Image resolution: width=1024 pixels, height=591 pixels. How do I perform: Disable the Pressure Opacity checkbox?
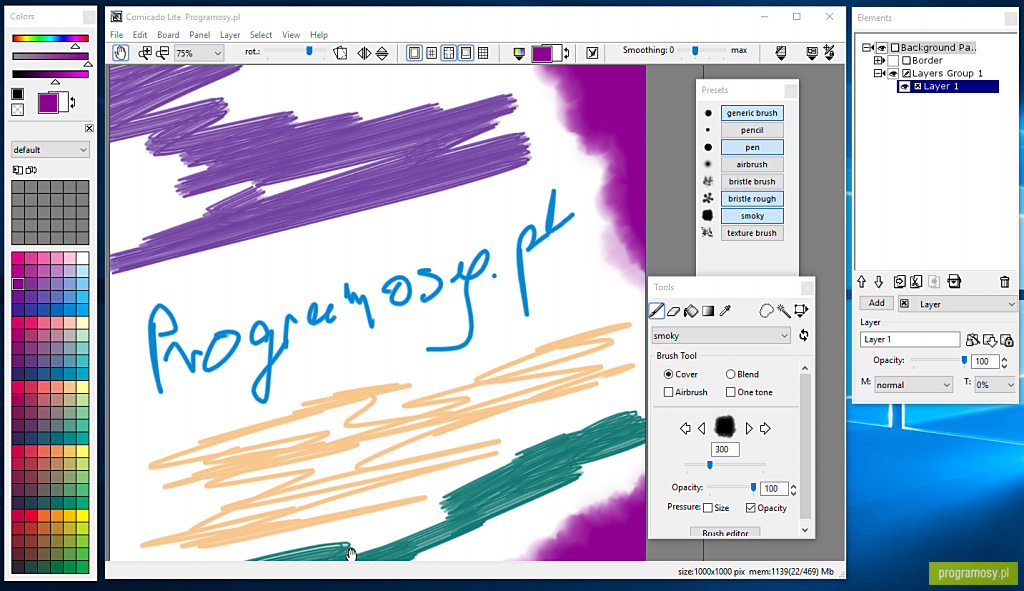[751, 507]
